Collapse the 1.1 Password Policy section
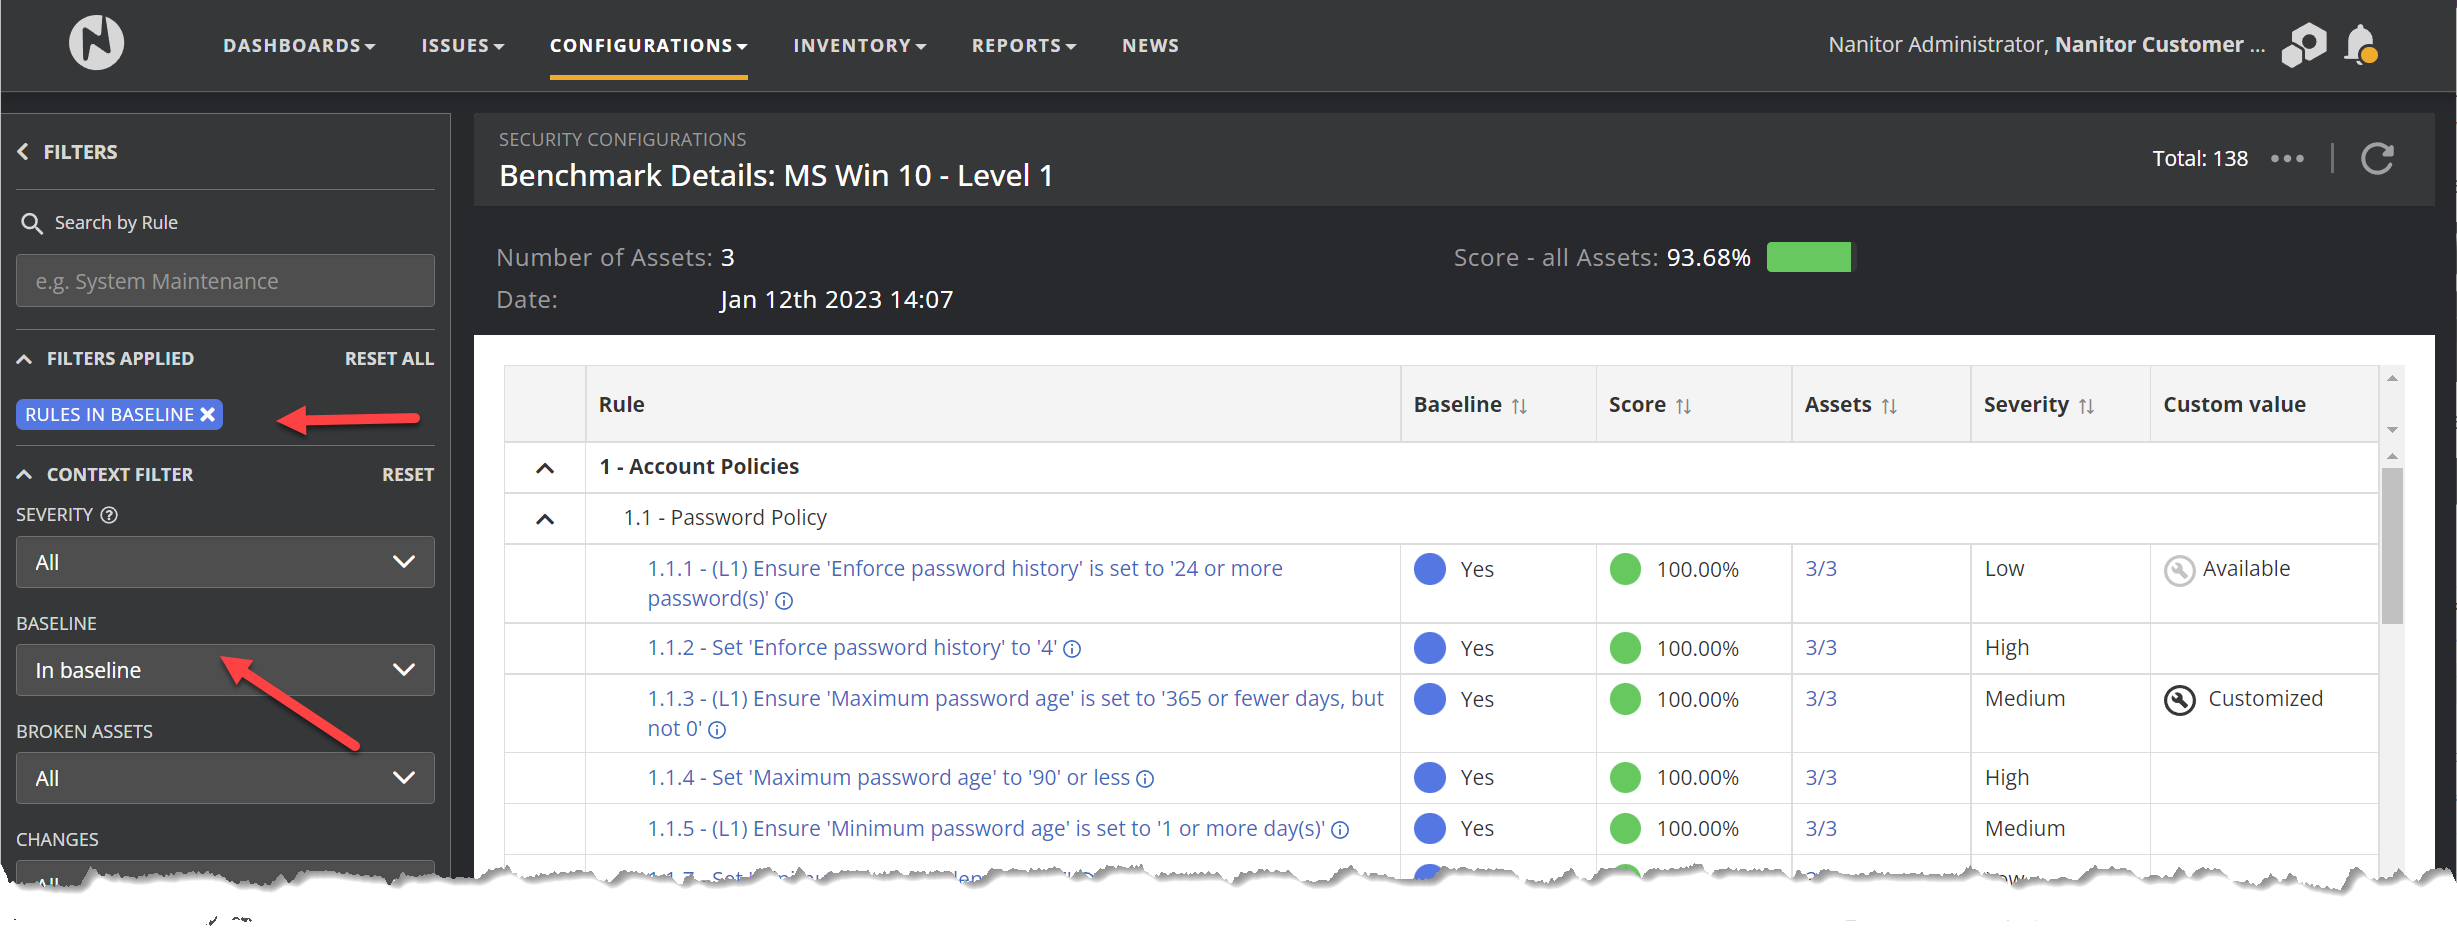Screen dimensions: 2457x937 (x=545, y=519)
